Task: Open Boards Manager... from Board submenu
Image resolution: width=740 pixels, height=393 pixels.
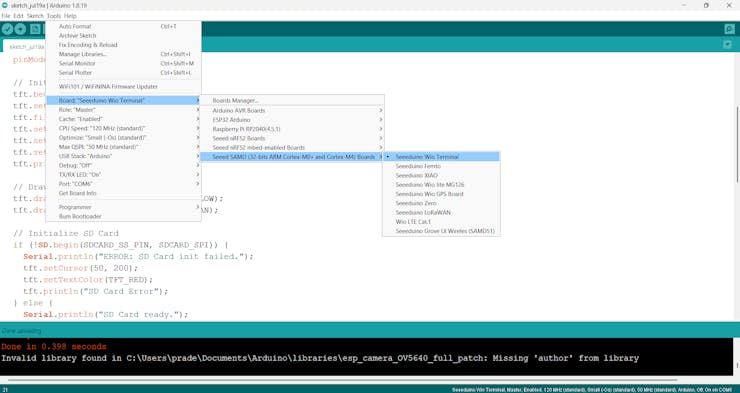Action: pos(292,101)
